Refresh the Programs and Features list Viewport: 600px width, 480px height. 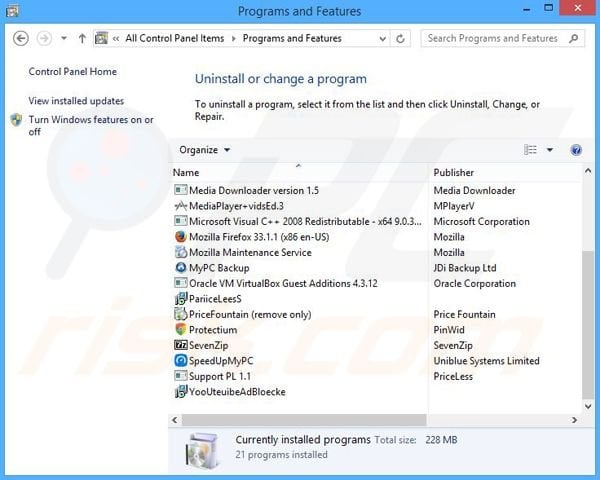pyautogui.click(x=400, y=39)
